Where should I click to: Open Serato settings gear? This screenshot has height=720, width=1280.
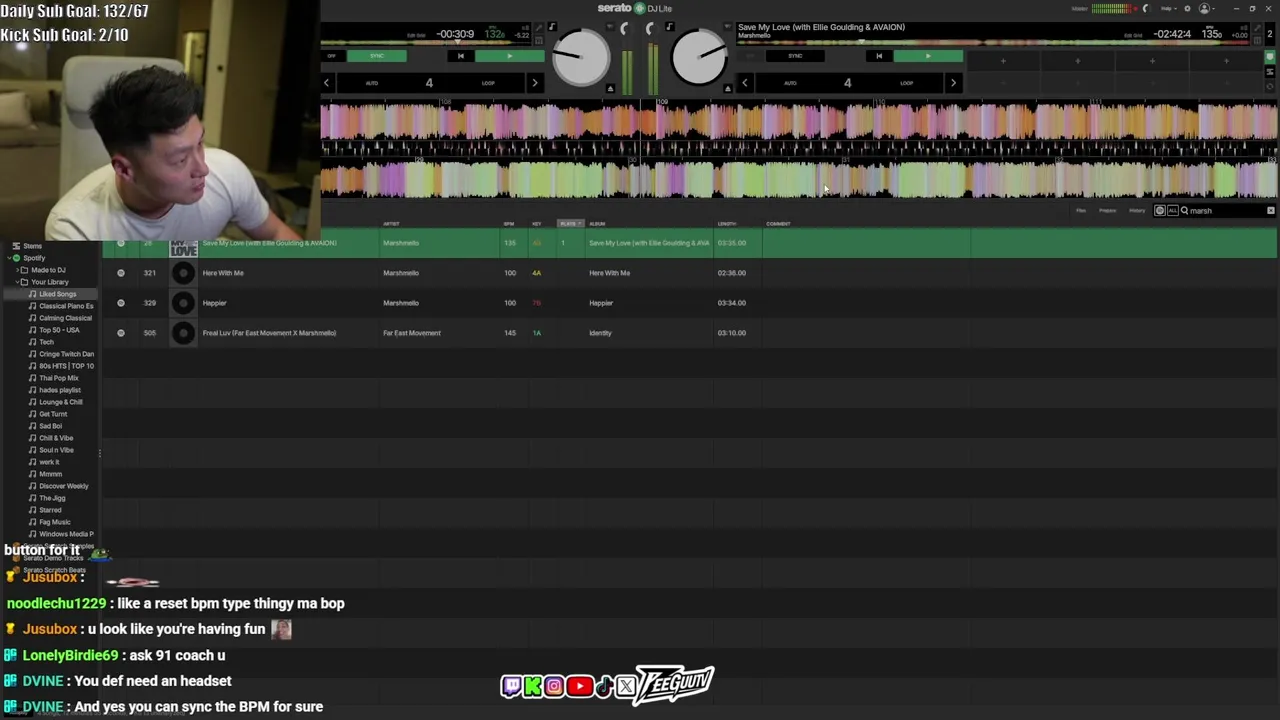(1187, 8)
